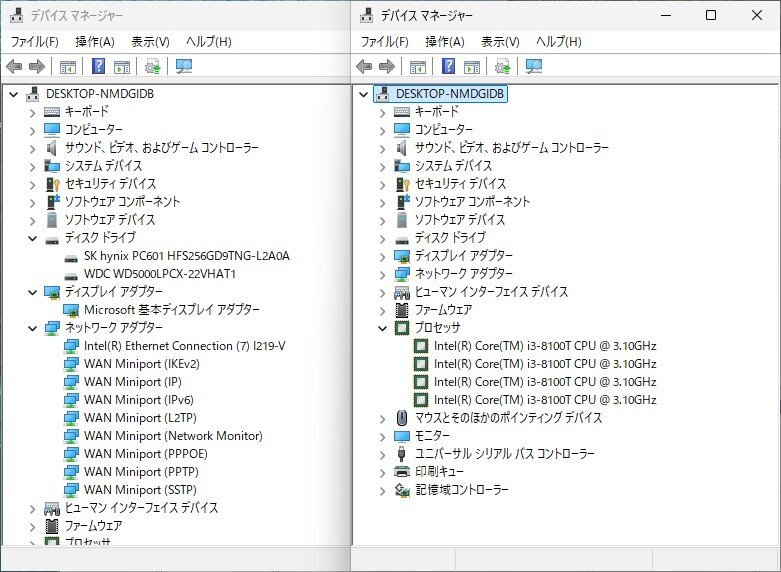
Task: Collapse ディスク ドライブ in left window
Action: (x=33, y=238)
